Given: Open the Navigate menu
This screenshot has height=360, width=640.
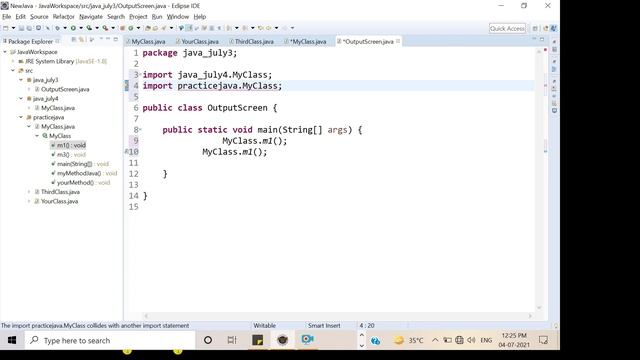Looking at the screenshot, I should click(x=91, y=17).
